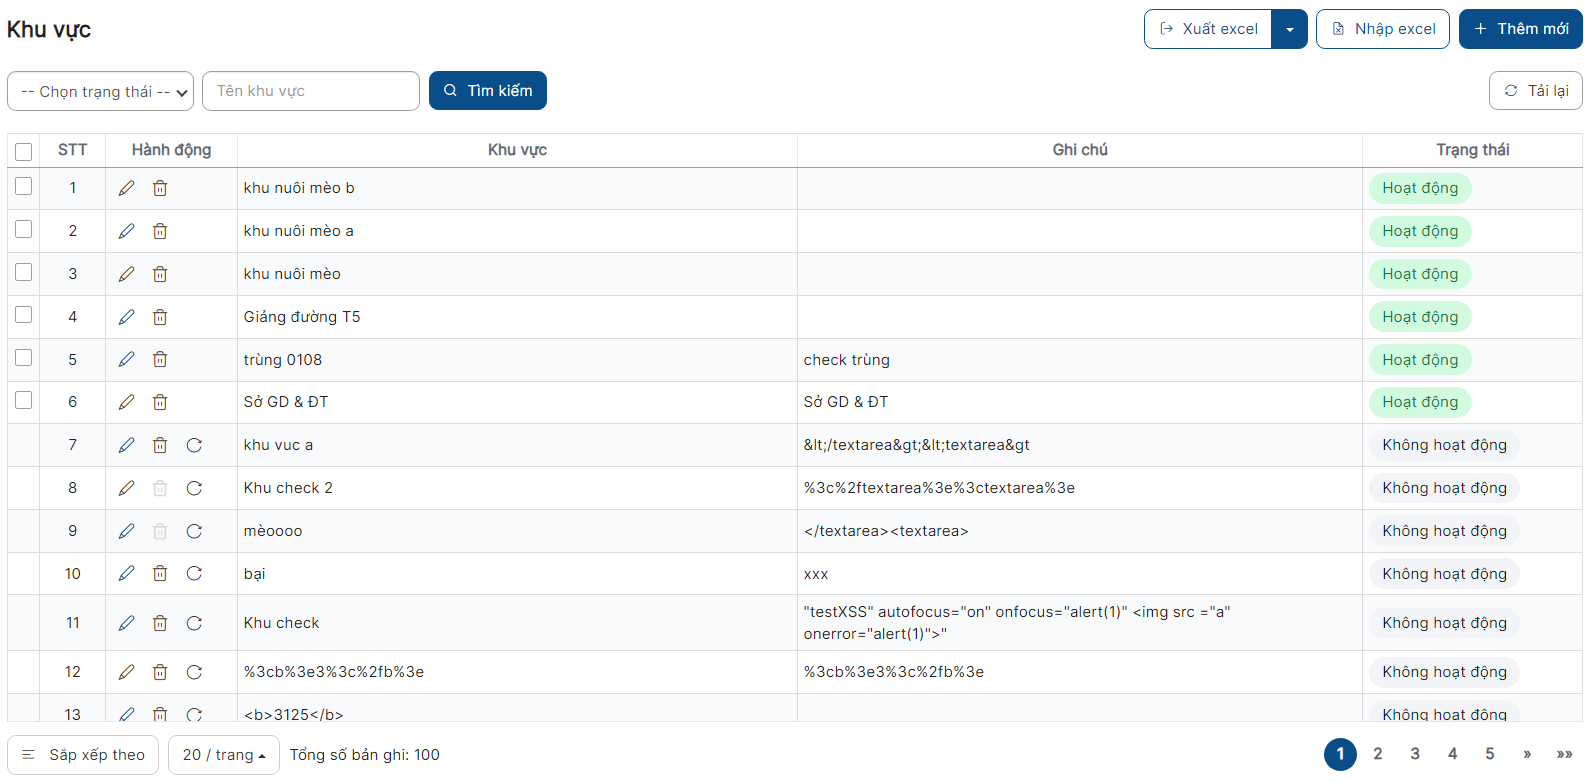The image size is (1584, 781).
Task: Delete the 'bại' row
Action: 160,574
